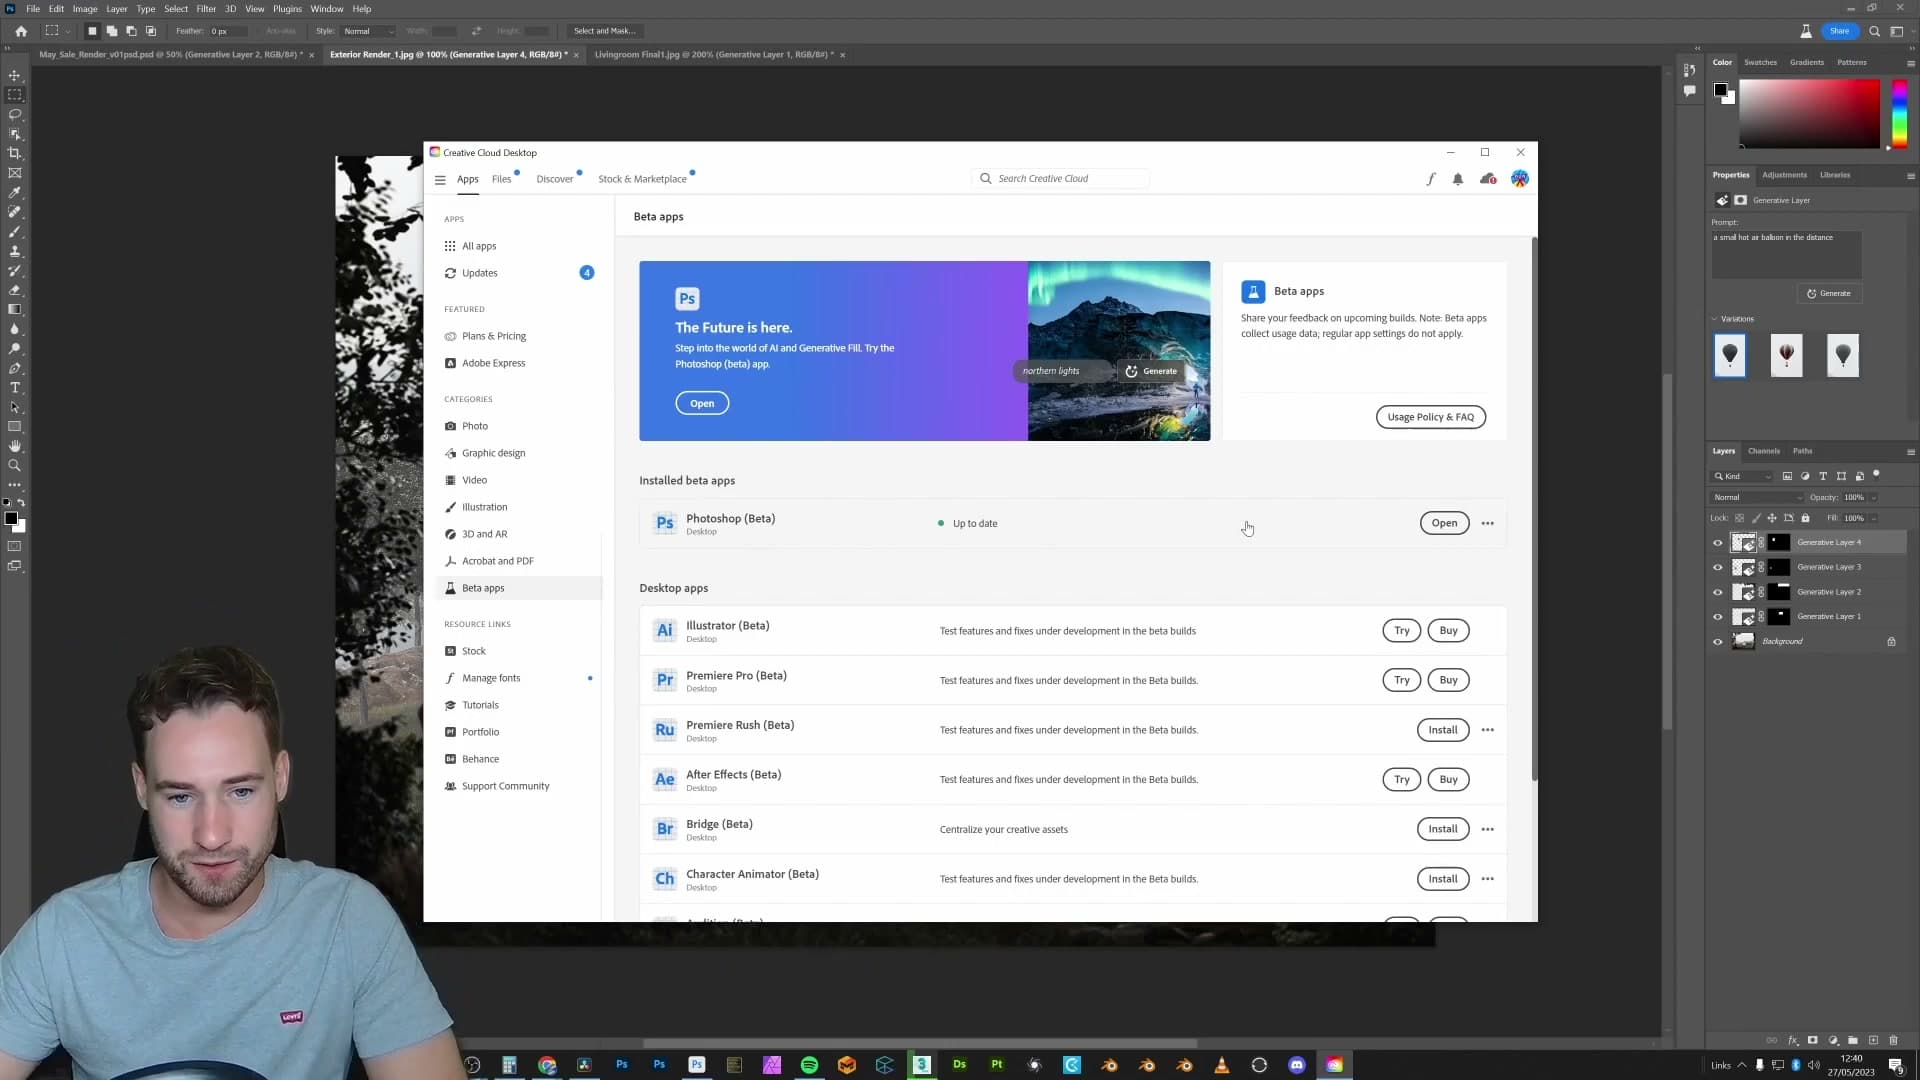
Task: Open more options for Premiere Rush (Beta)
Action: tap(1488, 730)
